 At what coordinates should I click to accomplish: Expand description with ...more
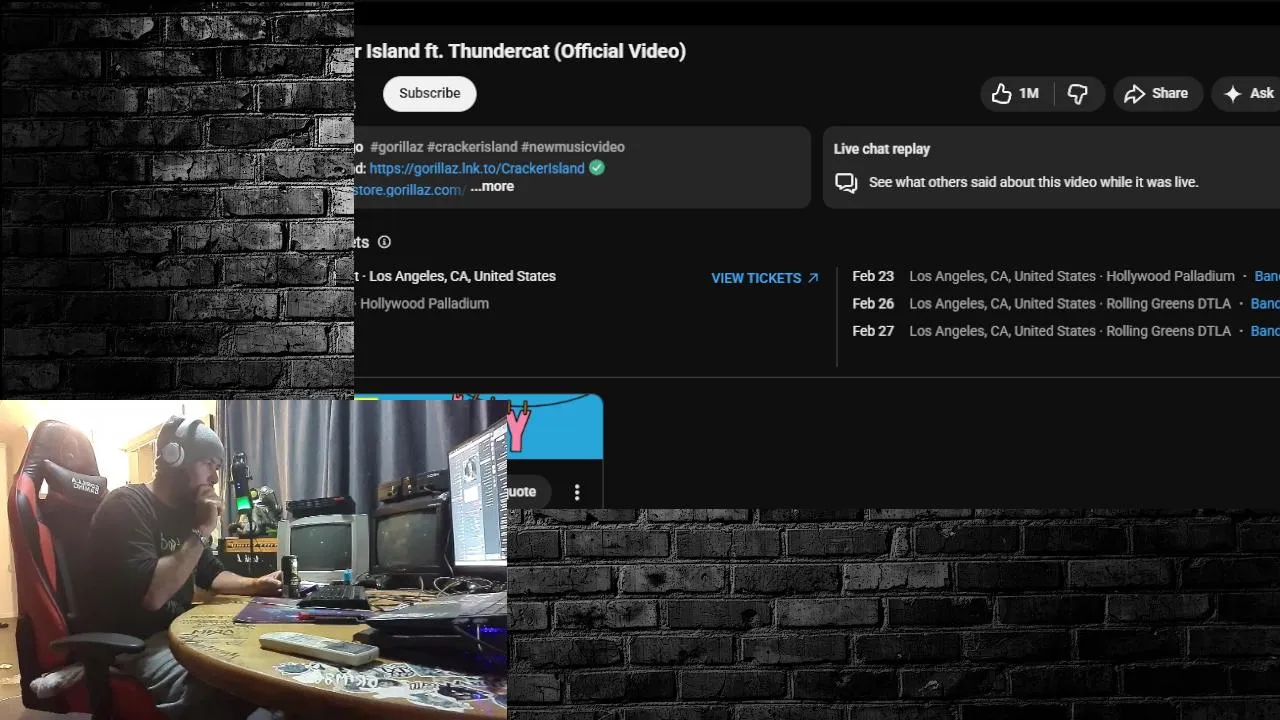coord(492,187)
